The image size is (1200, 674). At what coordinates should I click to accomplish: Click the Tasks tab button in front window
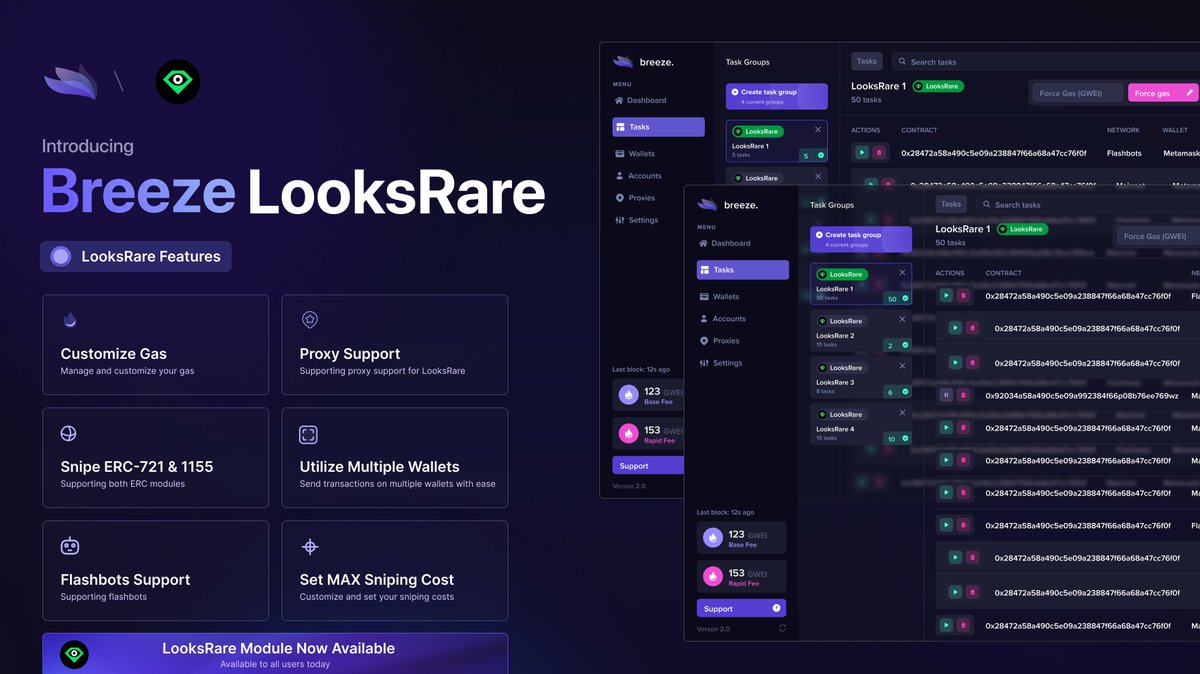[x=951, y=204]
